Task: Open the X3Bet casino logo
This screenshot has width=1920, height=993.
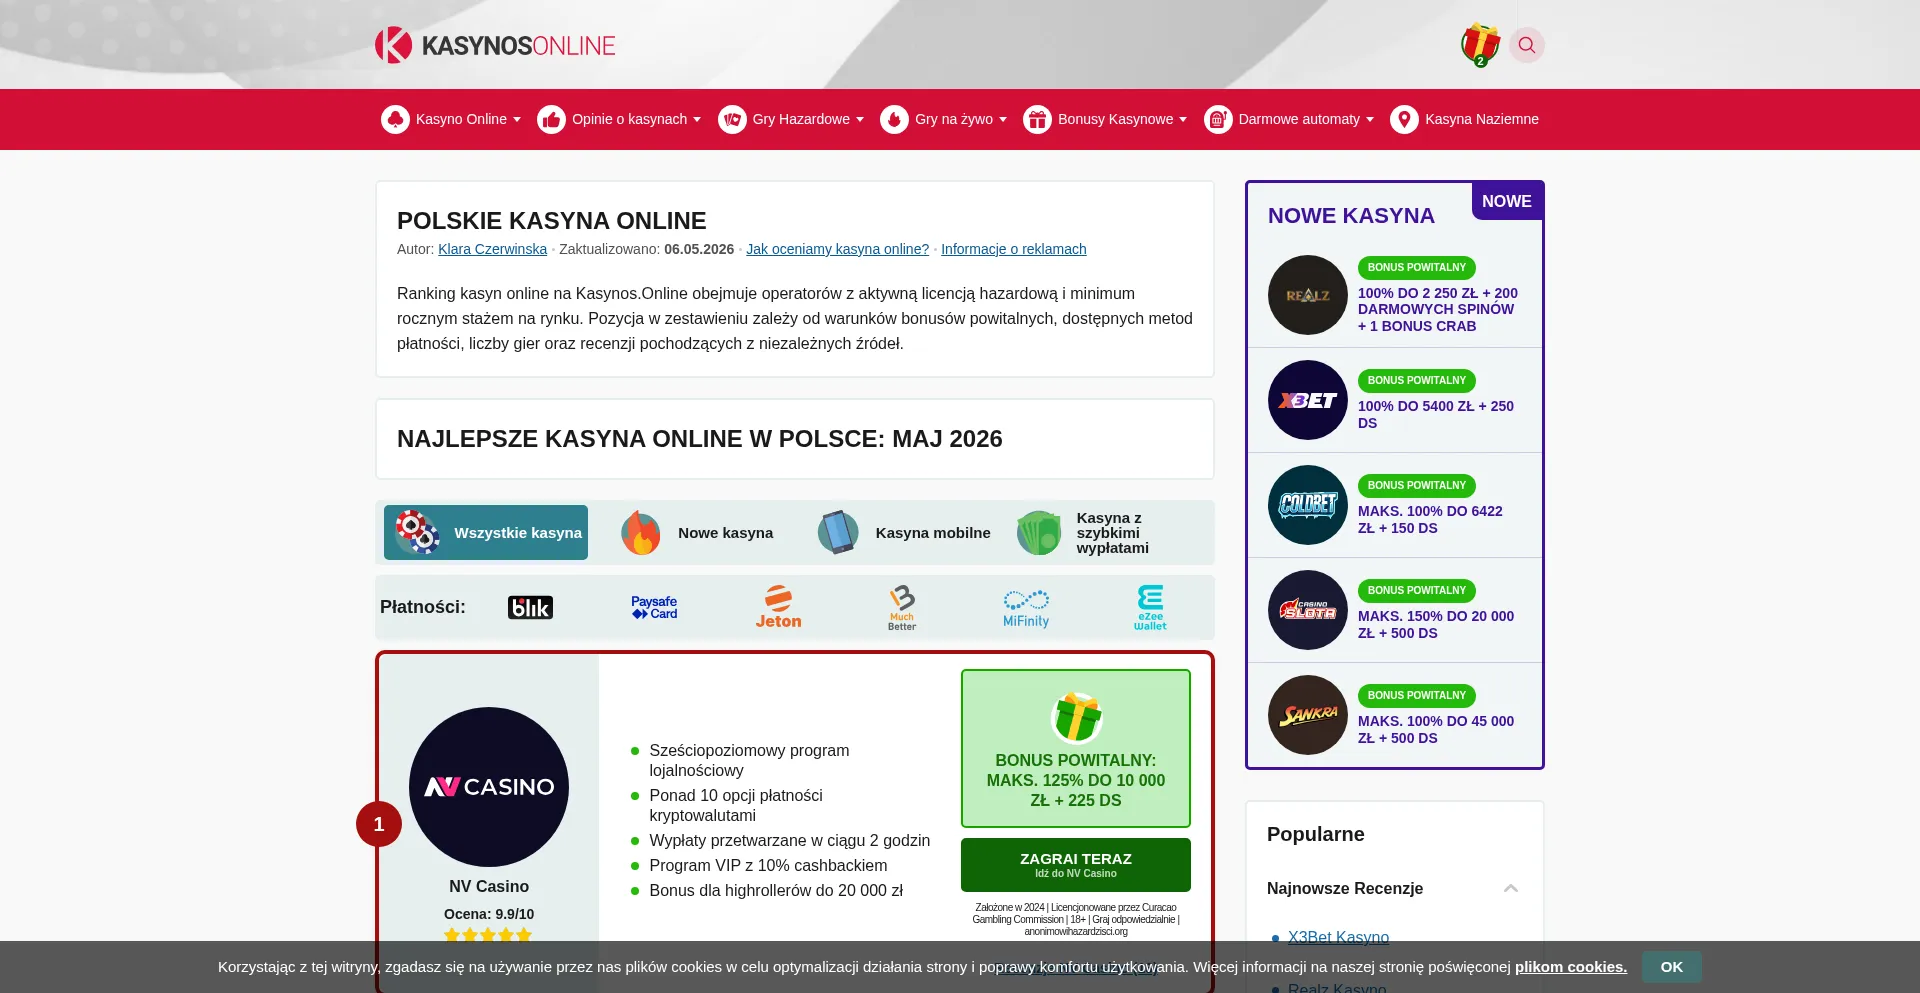Action: [x=1308, y=400]
